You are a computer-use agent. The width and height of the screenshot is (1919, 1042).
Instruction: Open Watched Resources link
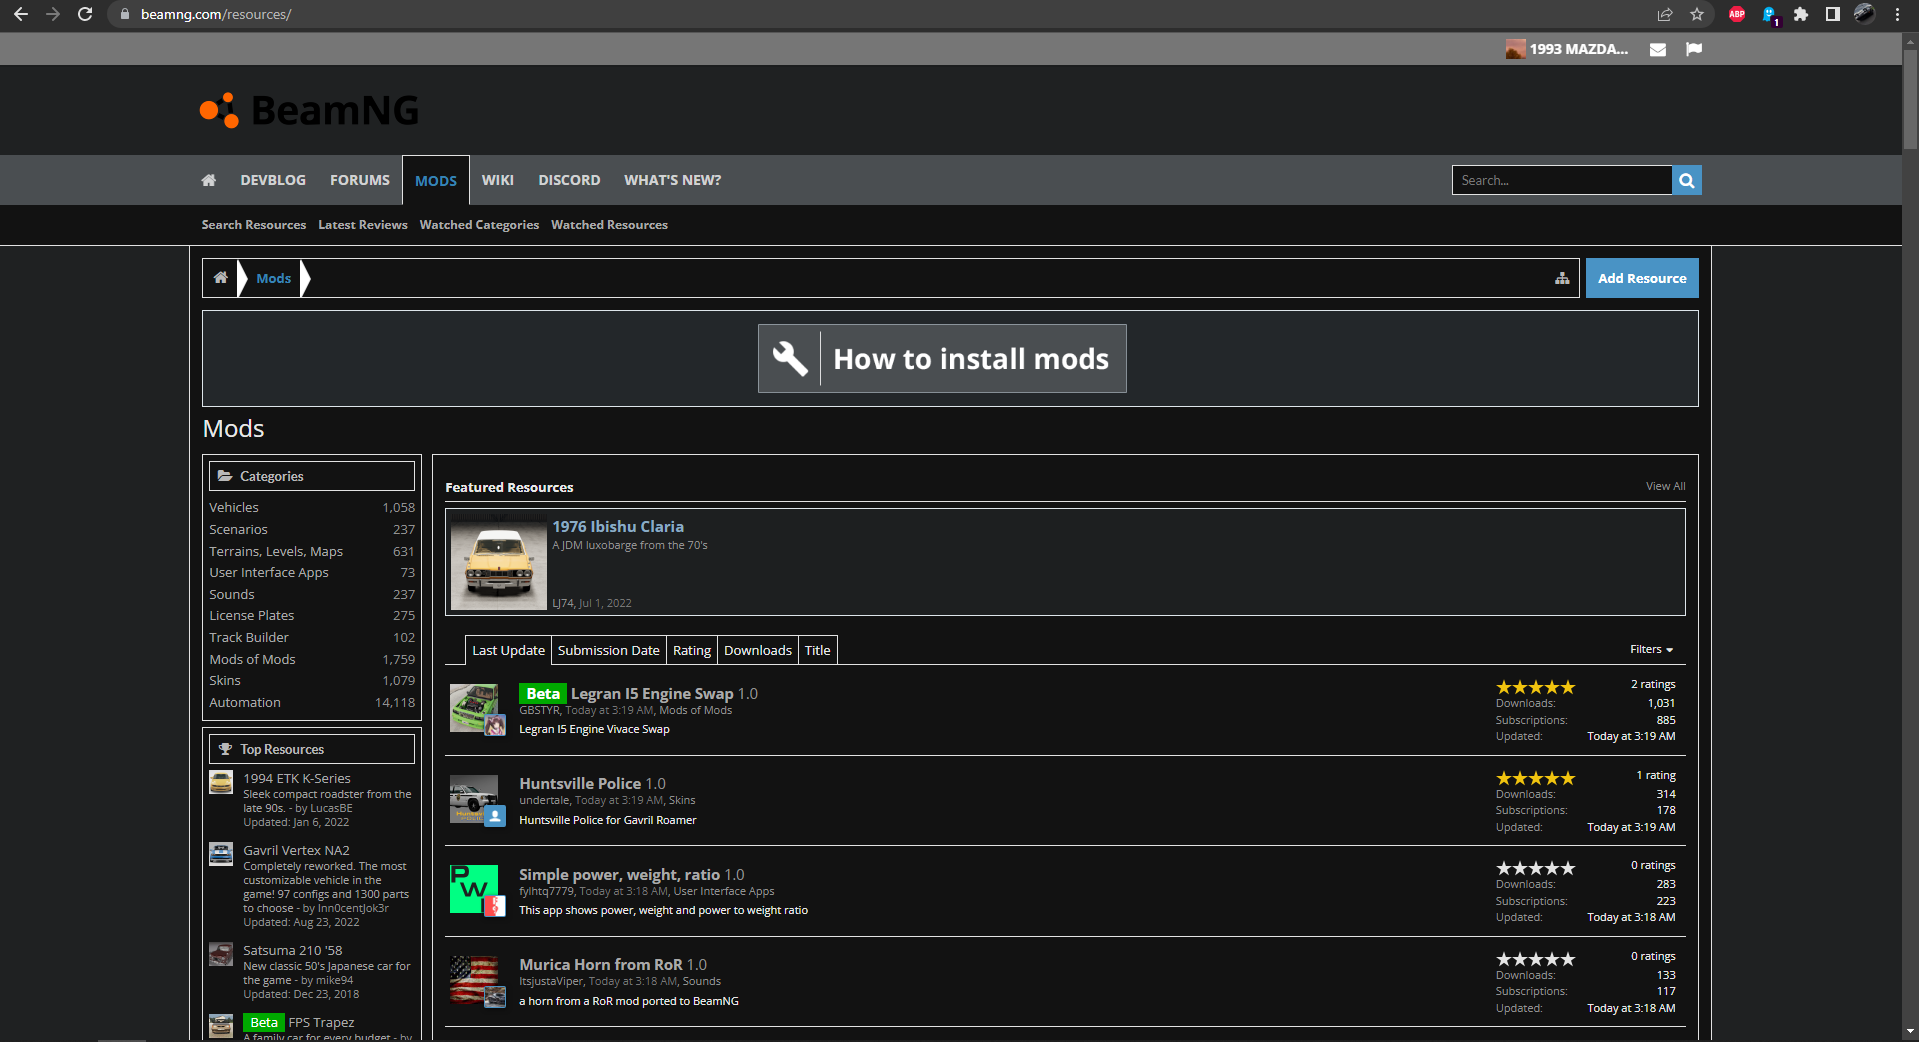pos(610,225)
